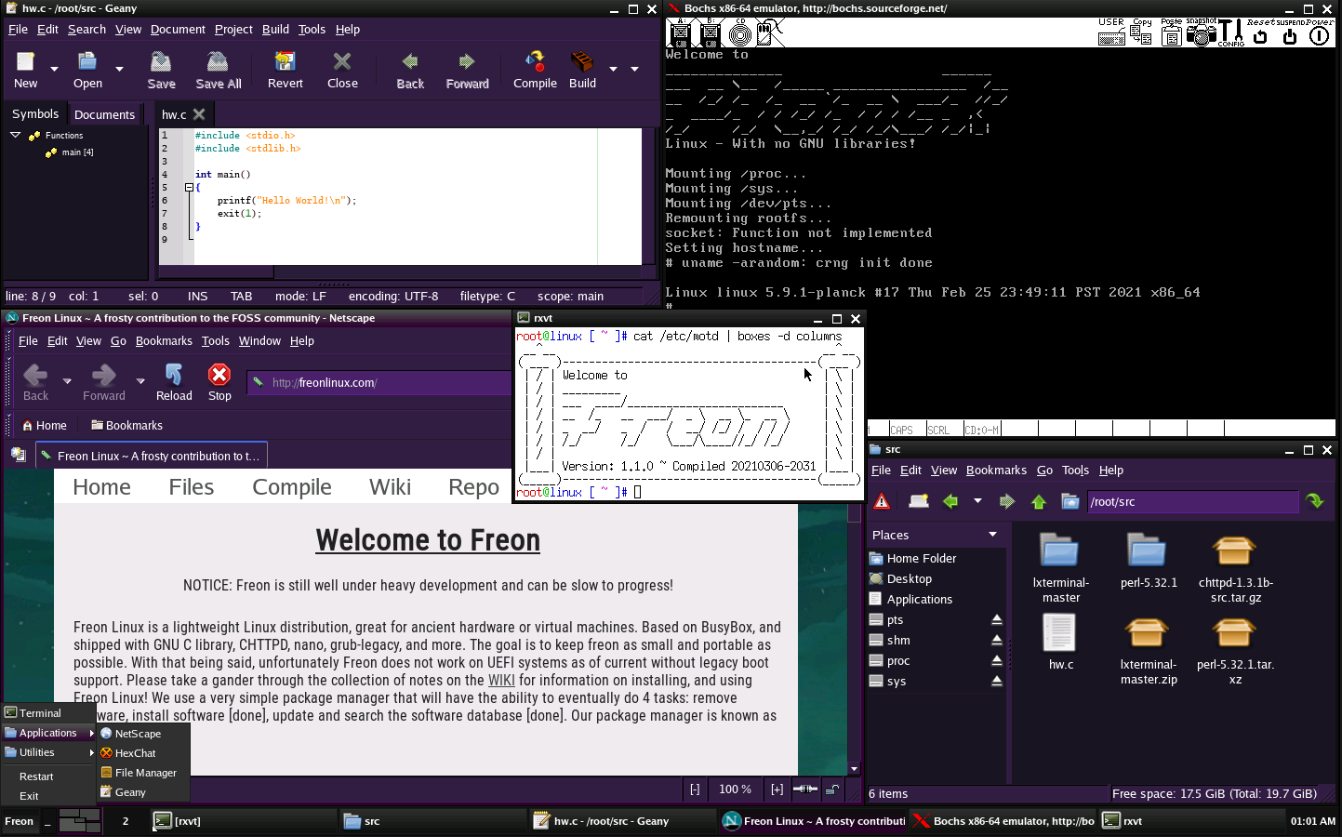
Task: Collapse the Functions tree in Symbols panel
Action: 15,135
